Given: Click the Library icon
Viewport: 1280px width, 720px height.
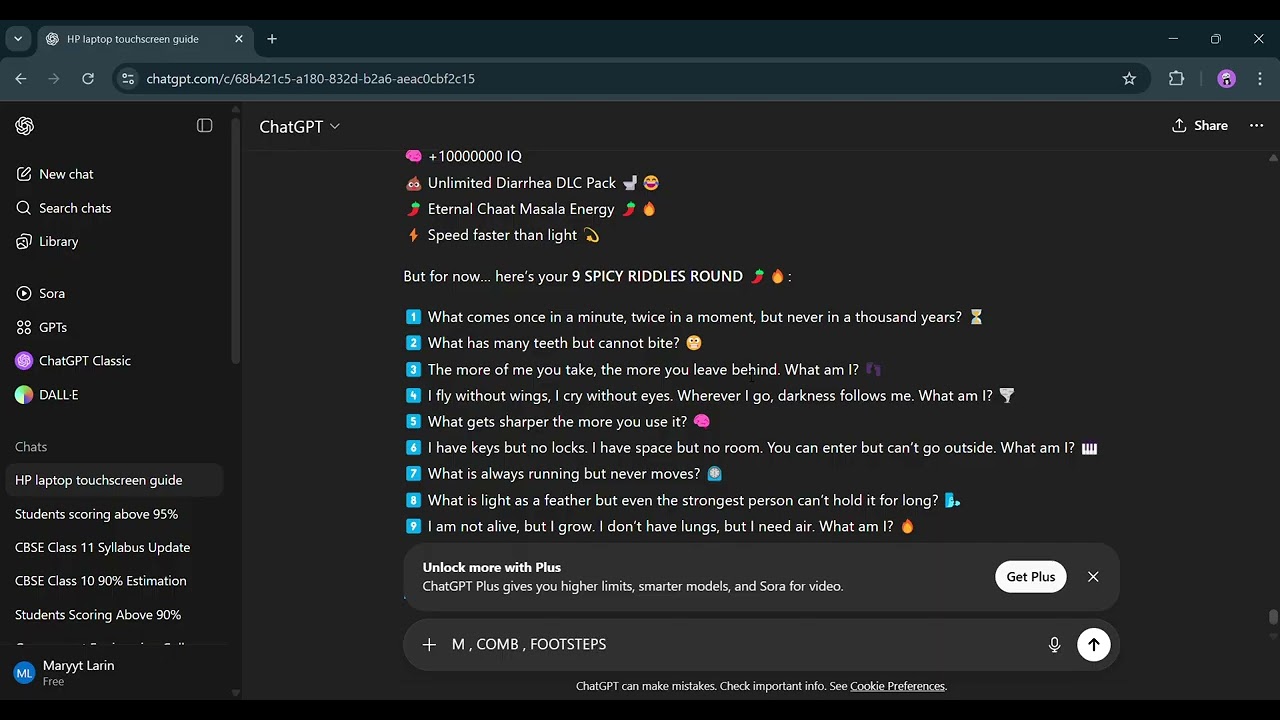Looking at the screenshot, I should [x=24, y=241].
